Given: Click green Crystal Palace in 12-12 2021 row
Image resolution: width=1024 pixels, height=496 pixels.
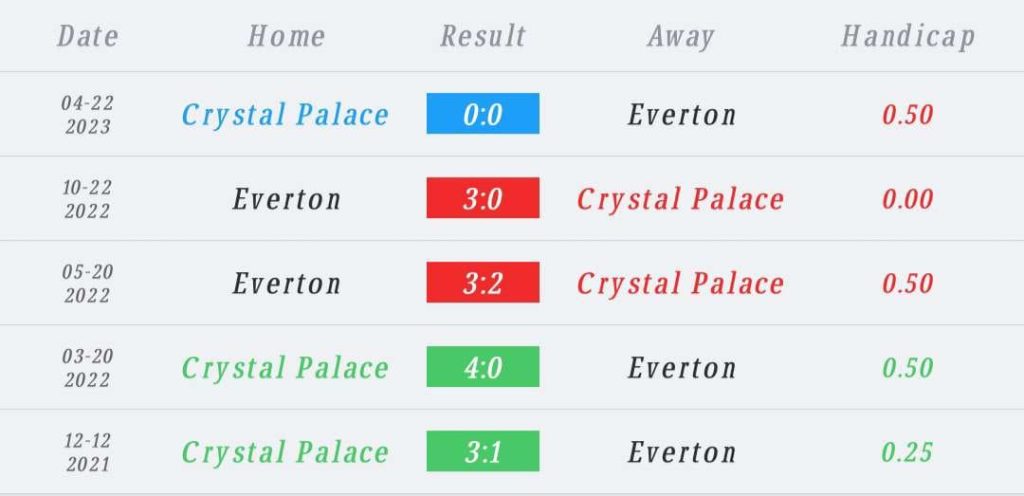Looking at the screenshot, I should [x=285, y=452].
